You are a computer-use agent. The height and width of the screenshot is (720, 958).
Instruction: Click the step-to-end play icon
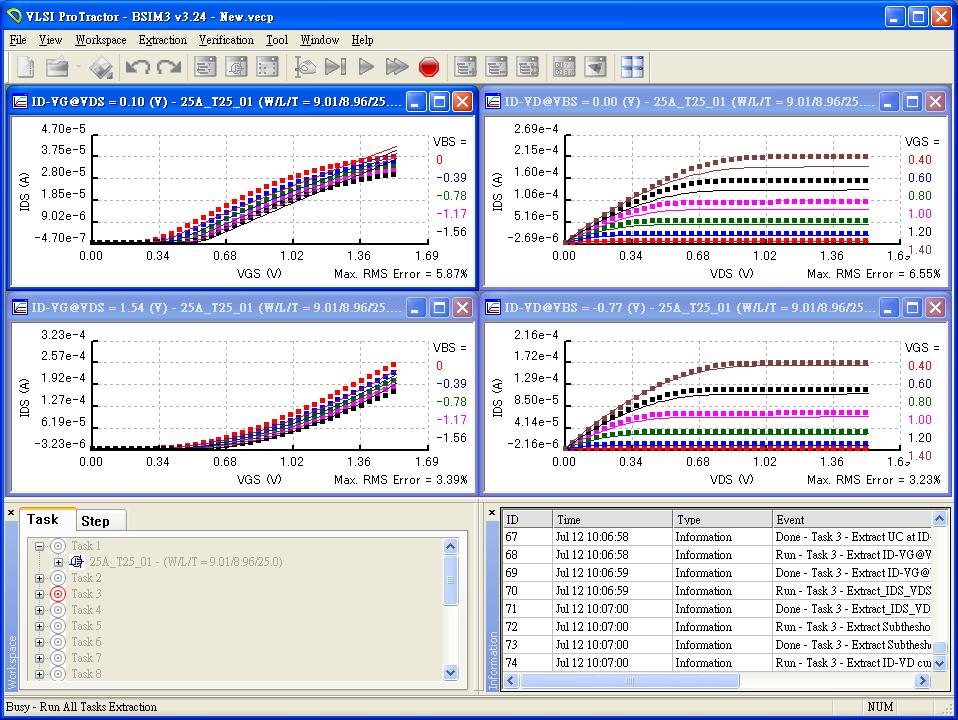point(335,67)
